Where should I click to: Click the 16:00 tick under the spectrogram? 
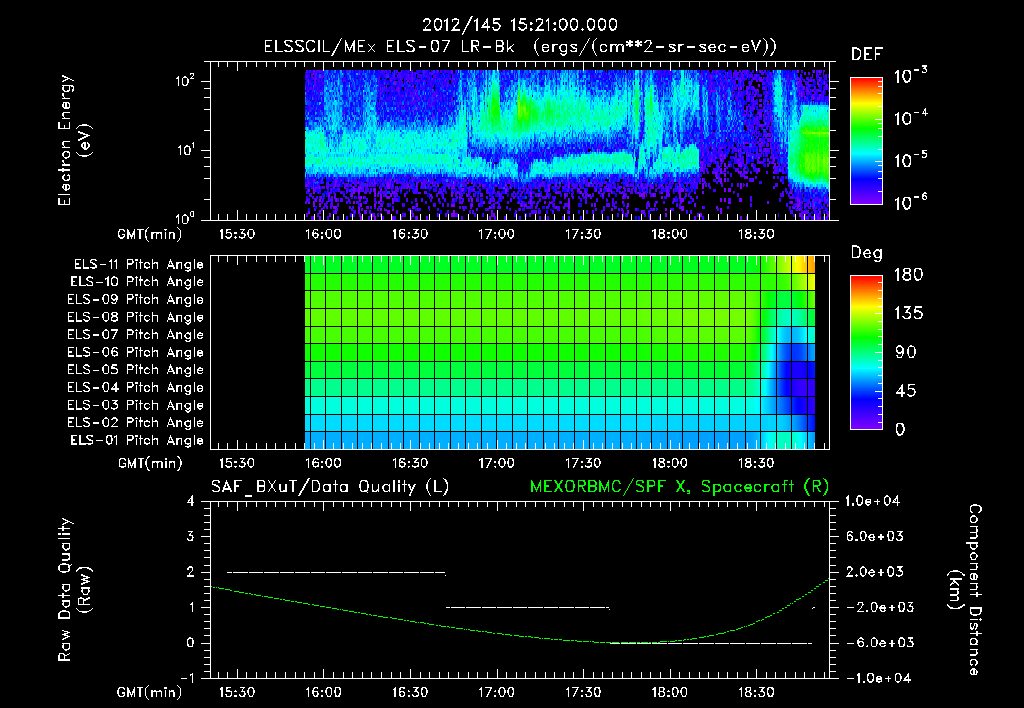[323, 234]
